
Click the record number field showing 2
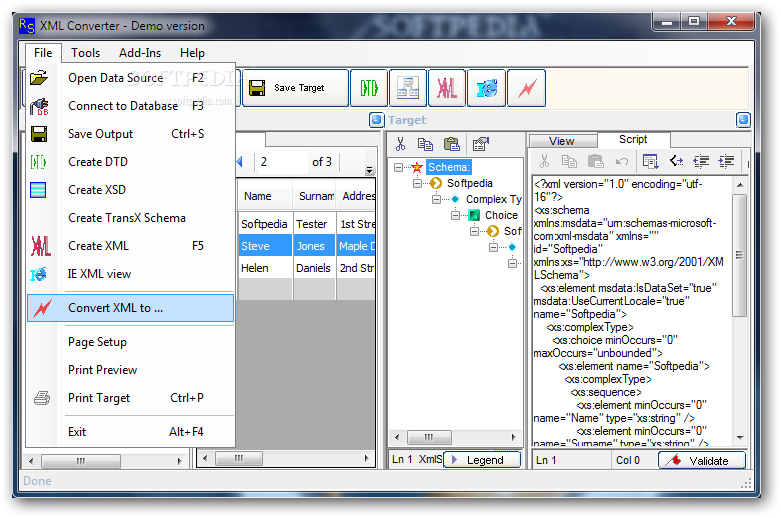(x=281, y=162)
